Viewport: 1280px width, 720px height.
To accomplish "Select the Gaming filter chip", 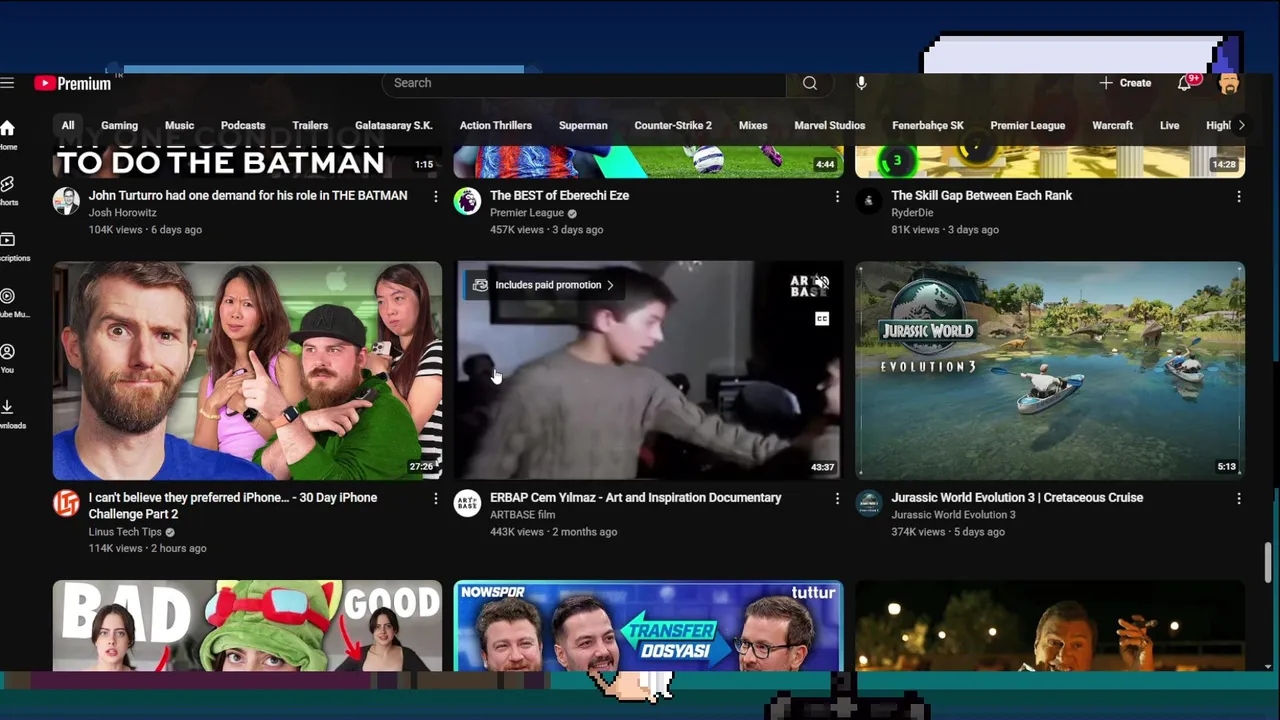I will pos(119,125).
